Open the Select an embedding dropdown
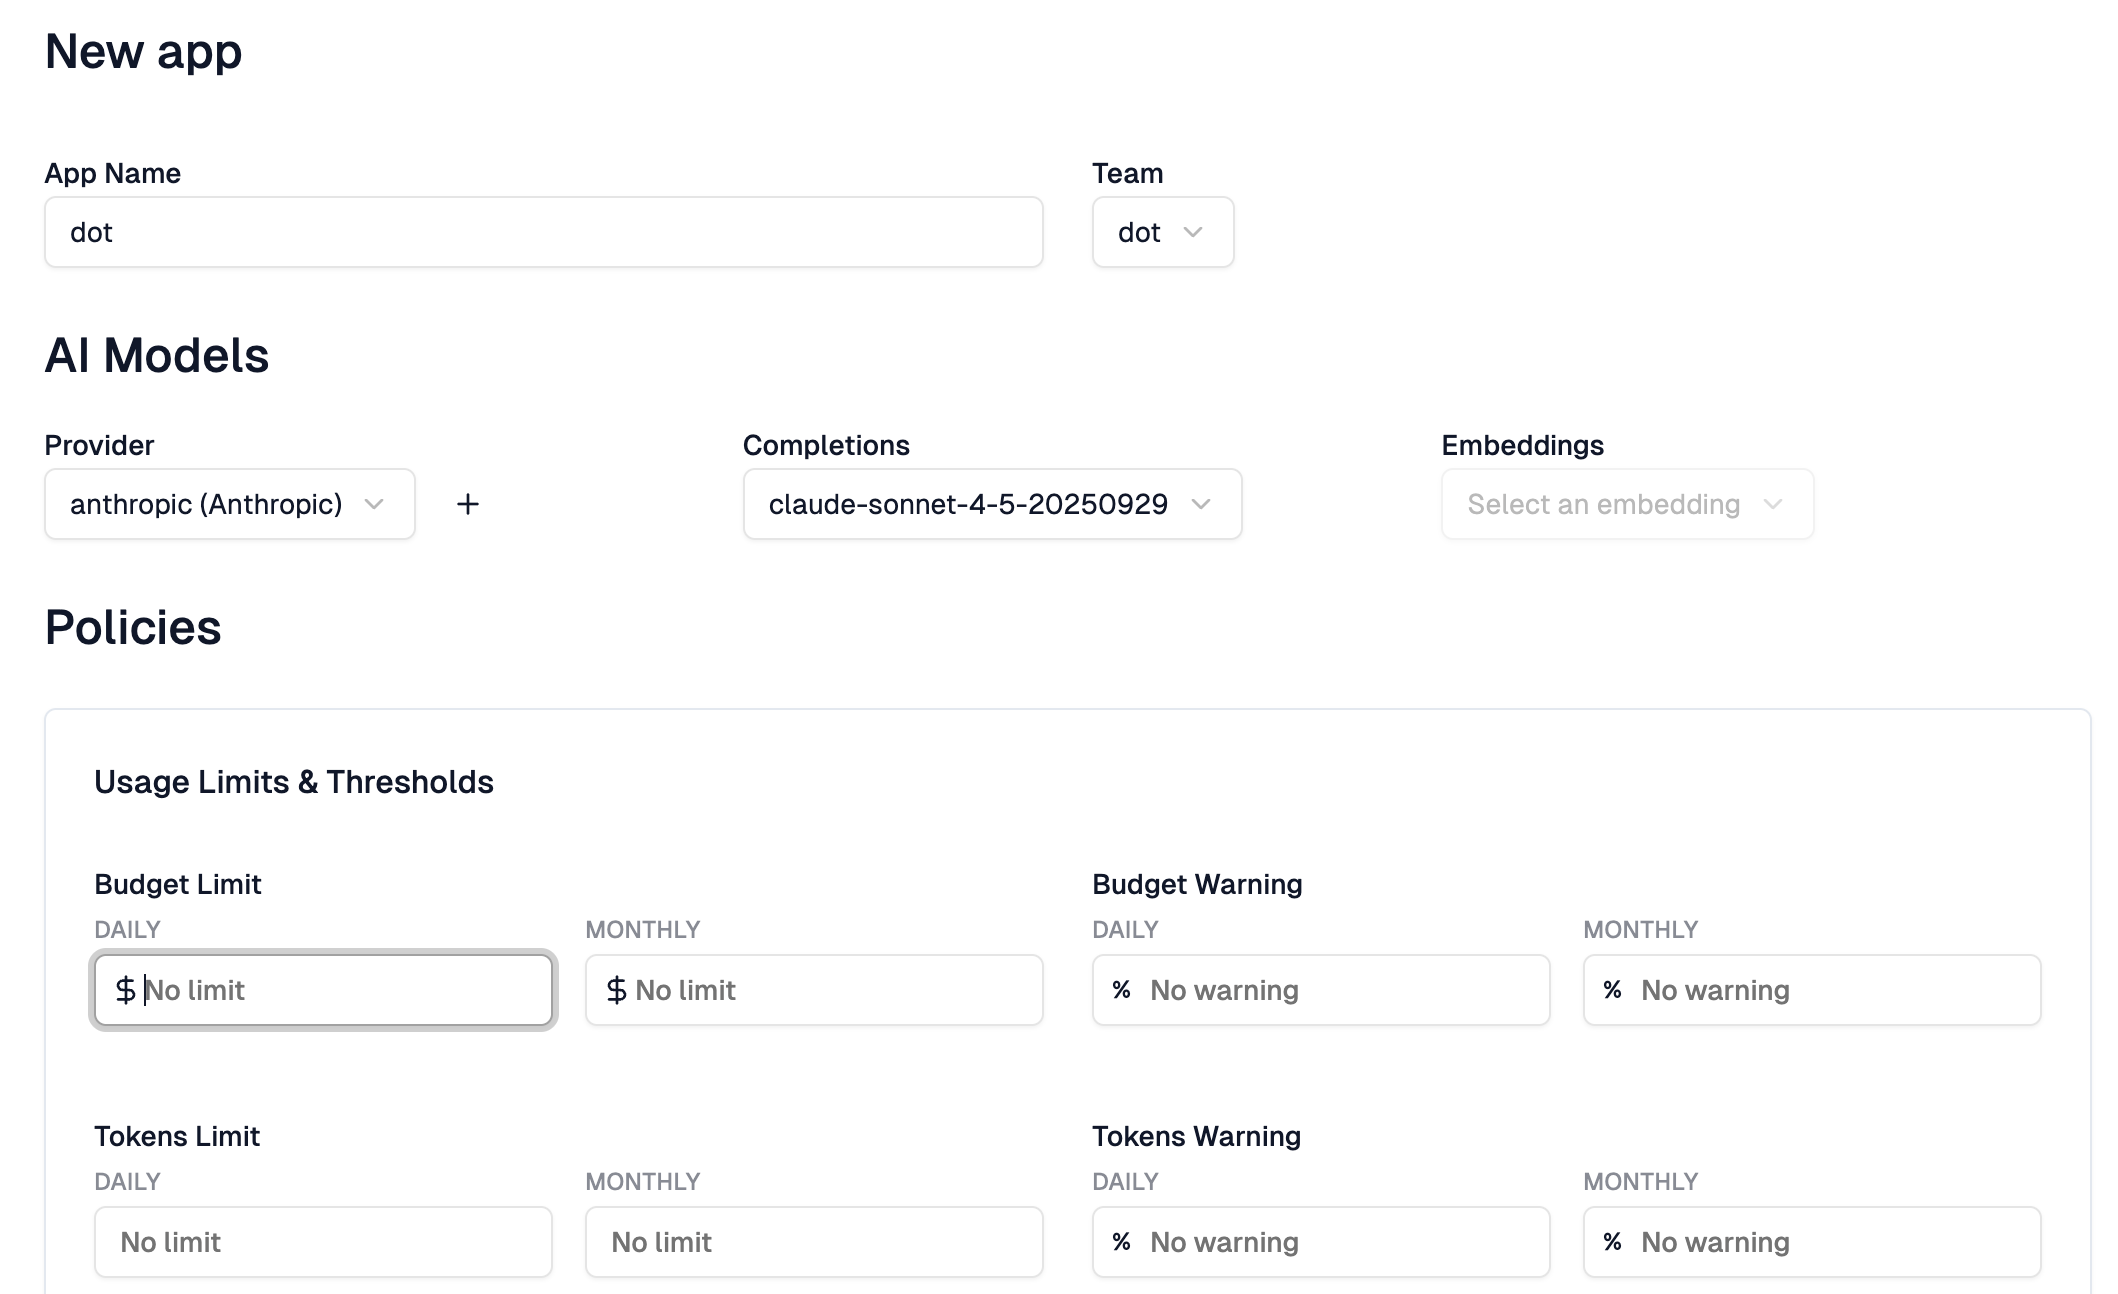 (x=1626, y=504)
